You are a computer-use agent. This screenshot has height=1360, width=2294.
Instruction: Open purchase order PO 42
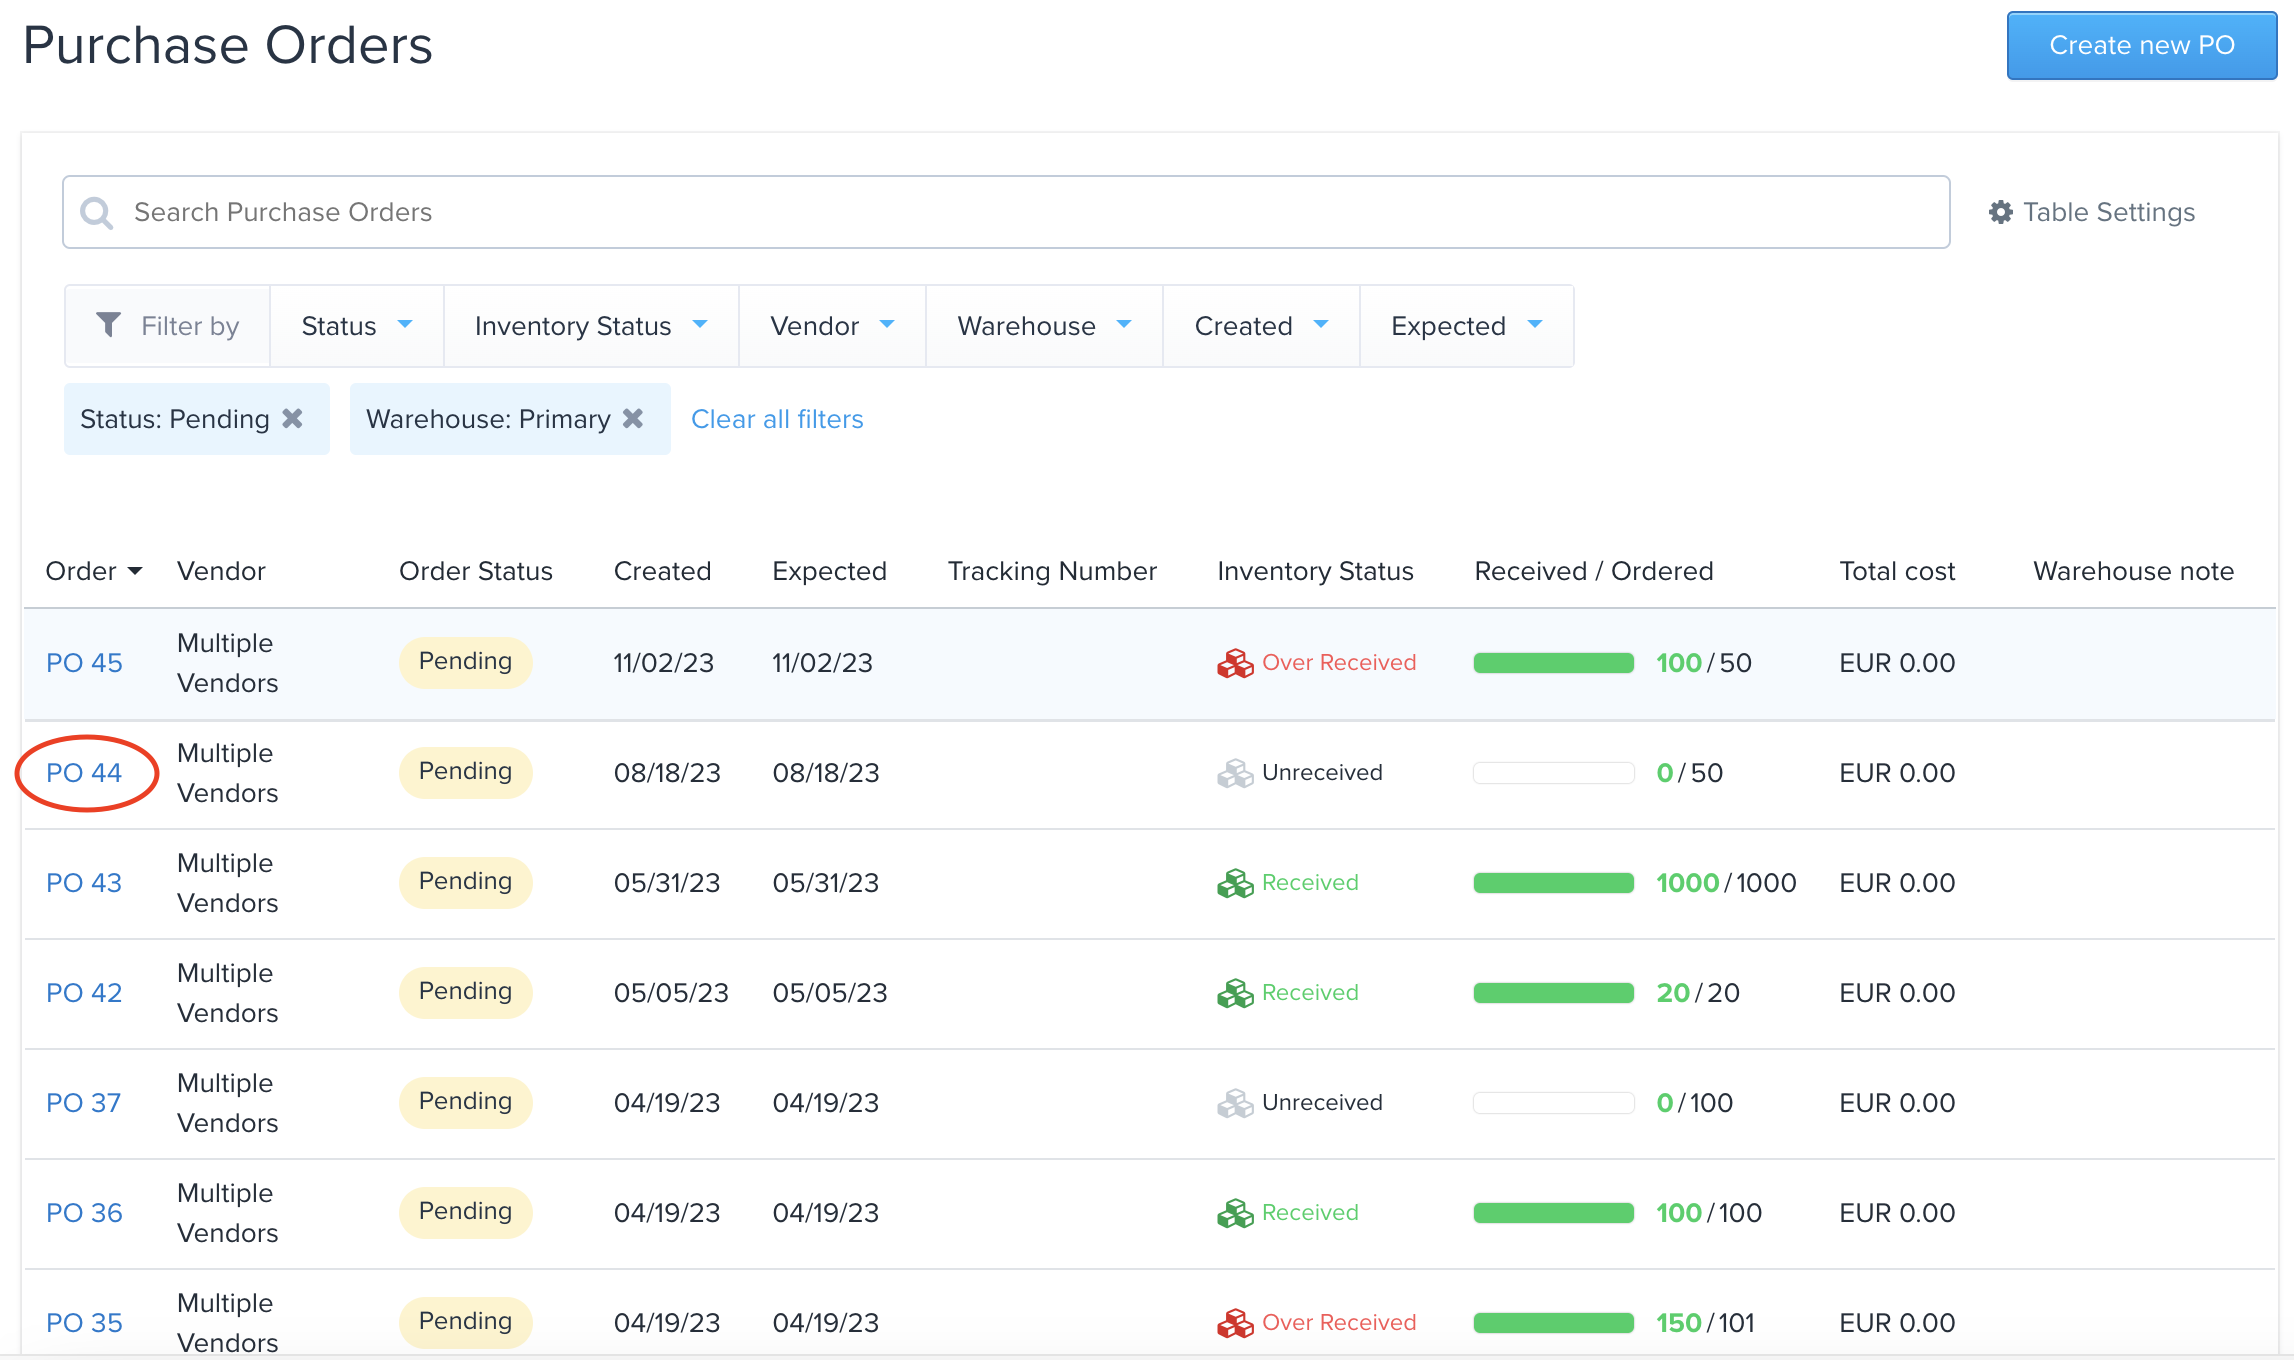click(x=84, y=993)
